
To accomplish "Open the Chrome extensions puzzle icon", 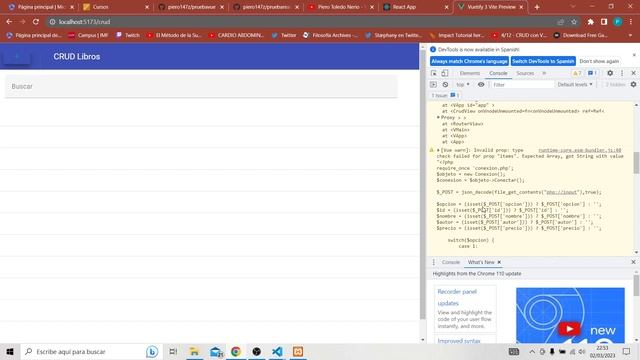I will [590, 22].
